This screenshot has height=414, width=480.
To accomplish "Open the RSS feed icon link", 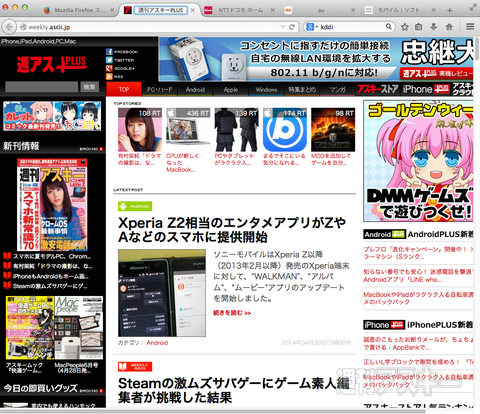I will point(115,77).
